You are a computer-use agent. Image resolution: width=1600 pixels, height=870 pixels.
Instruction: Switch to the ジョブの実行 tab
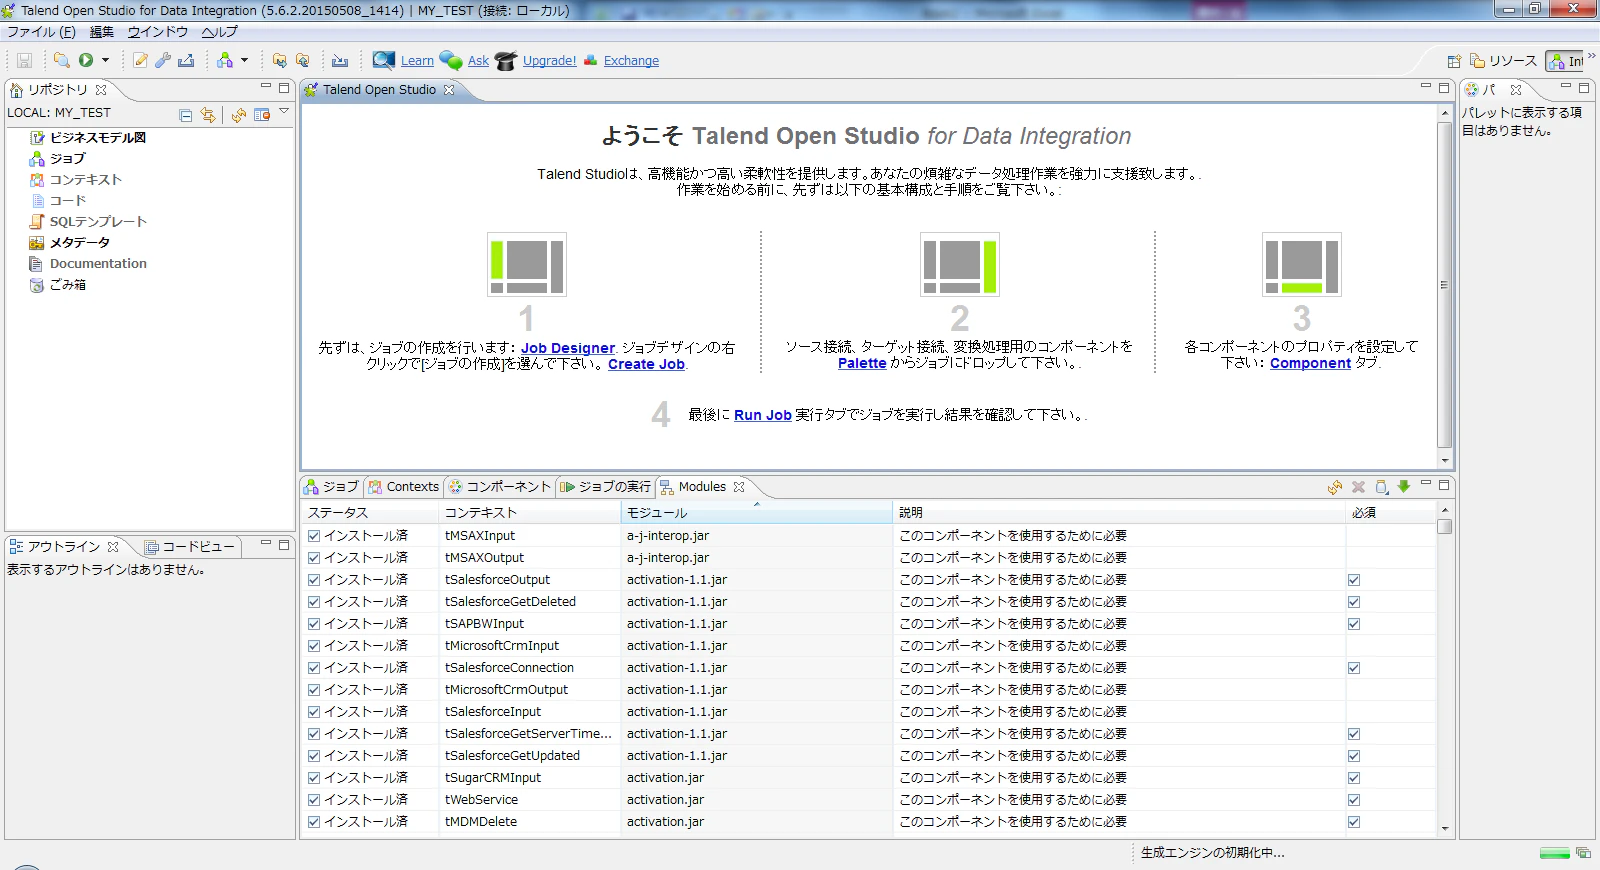tap(606, 487)
